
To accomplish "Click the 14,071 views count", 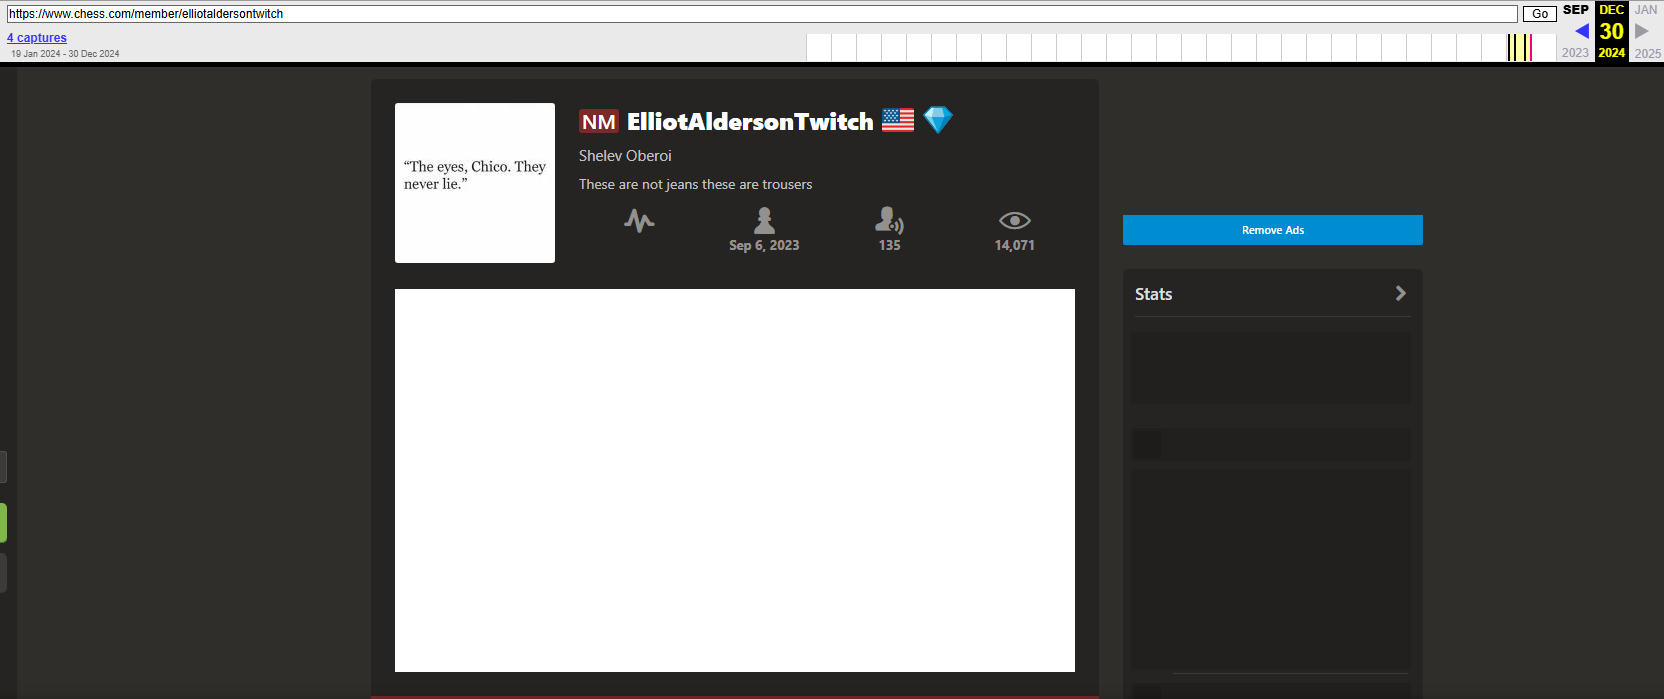I will point(1014,245).
